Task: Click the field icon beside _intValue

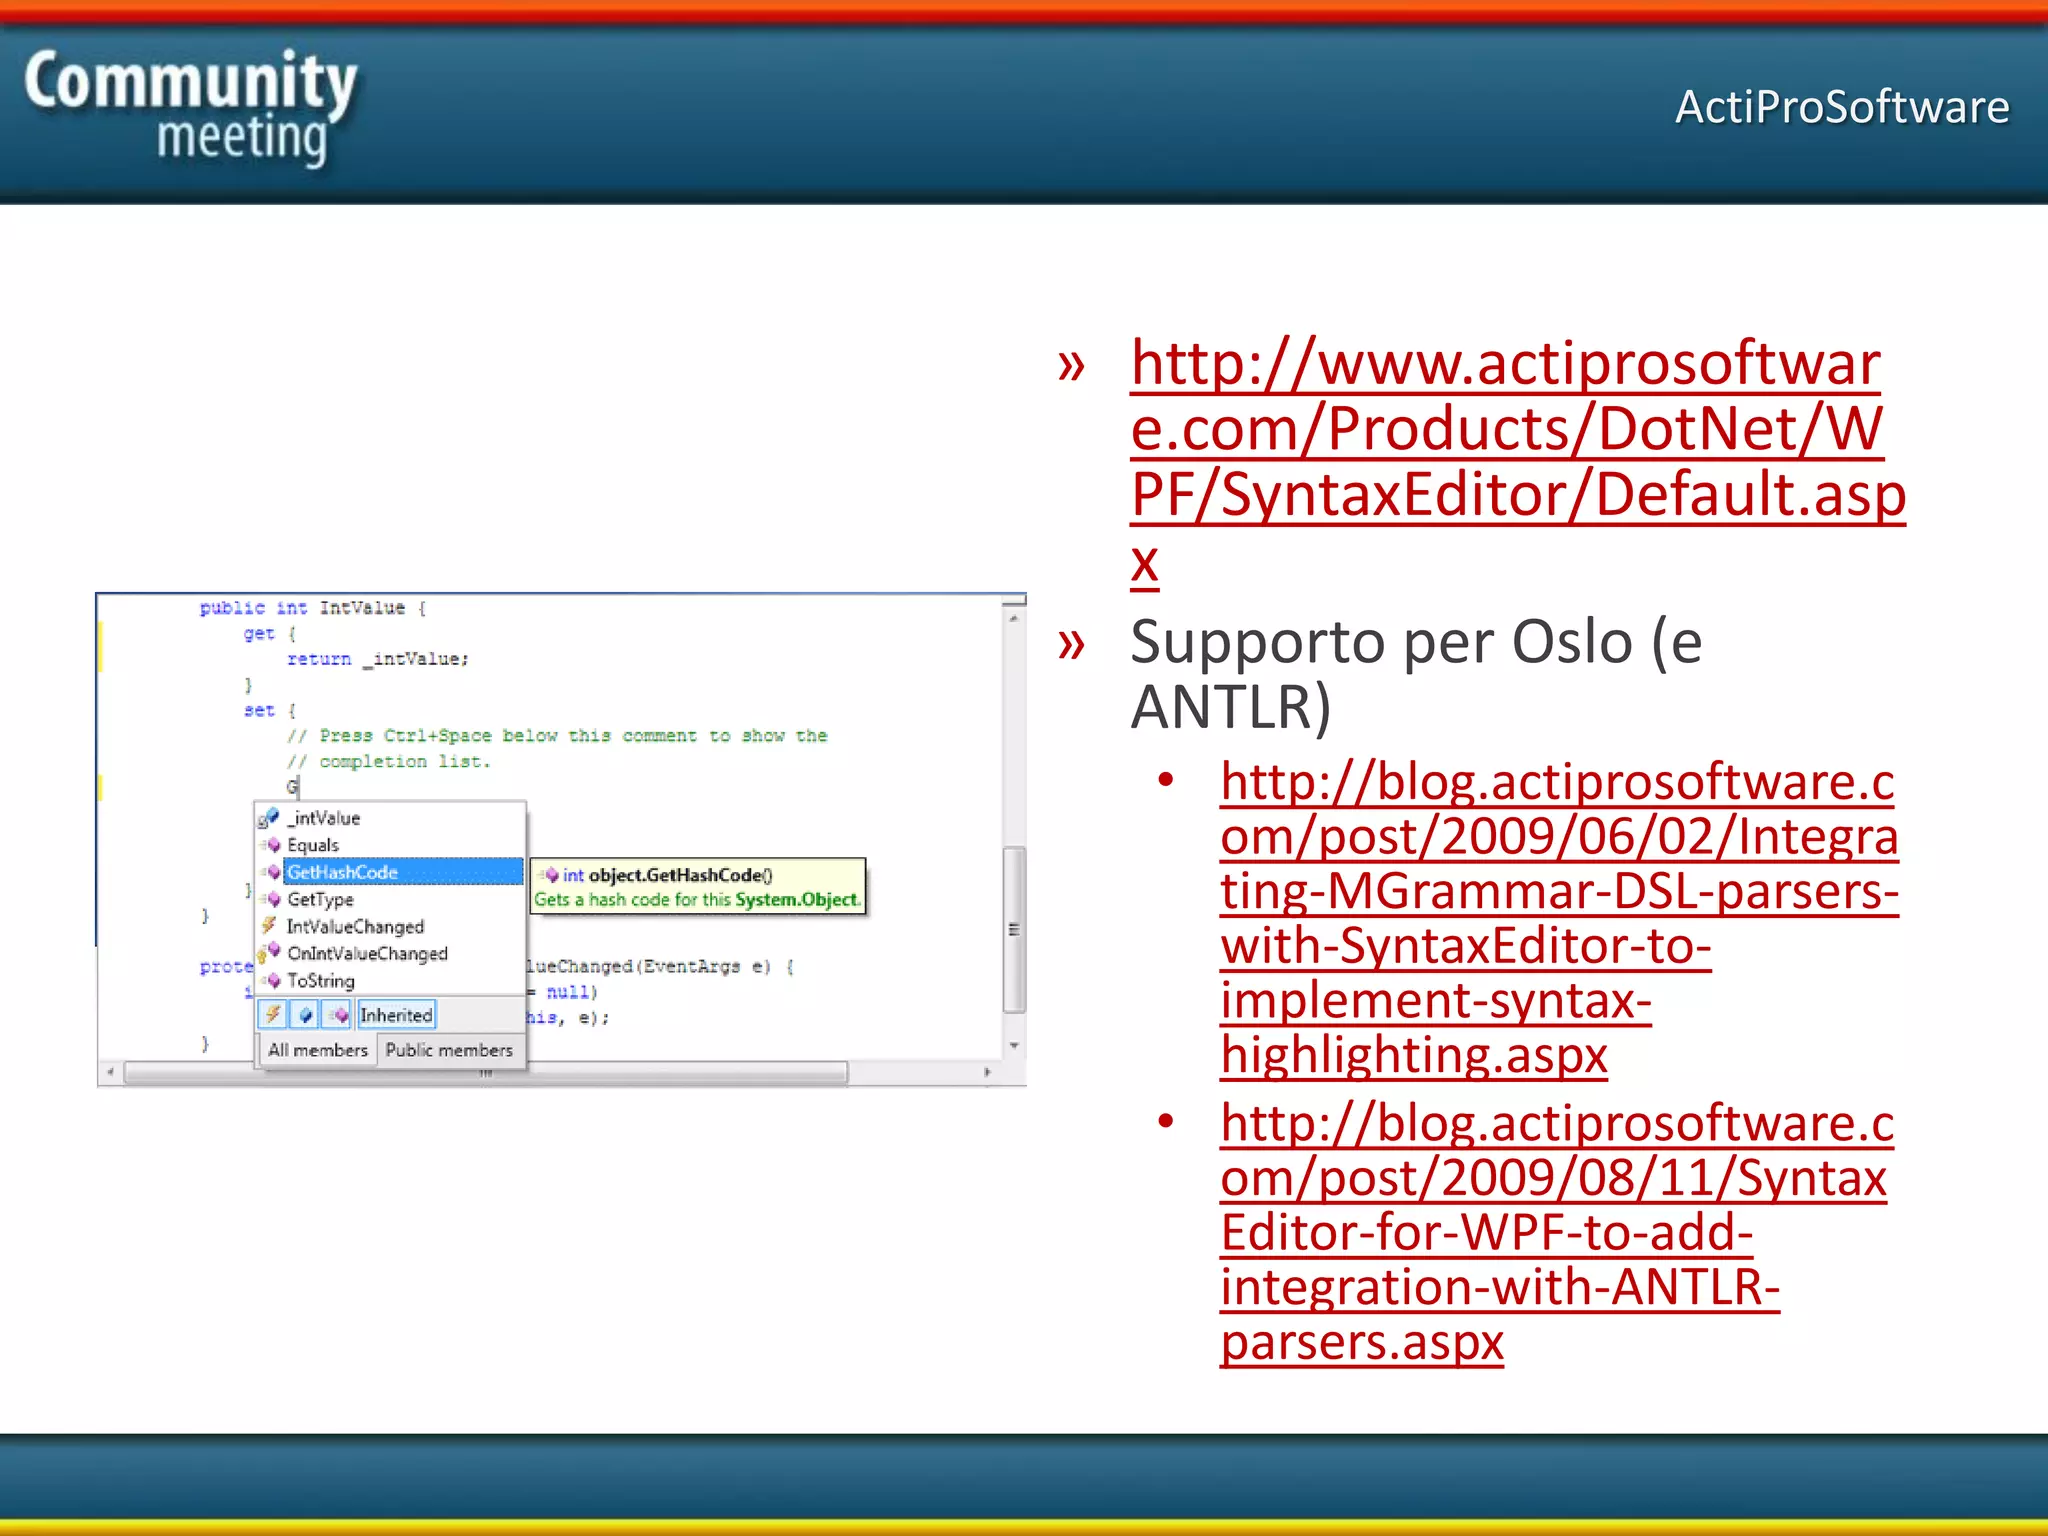Action: 268,818
